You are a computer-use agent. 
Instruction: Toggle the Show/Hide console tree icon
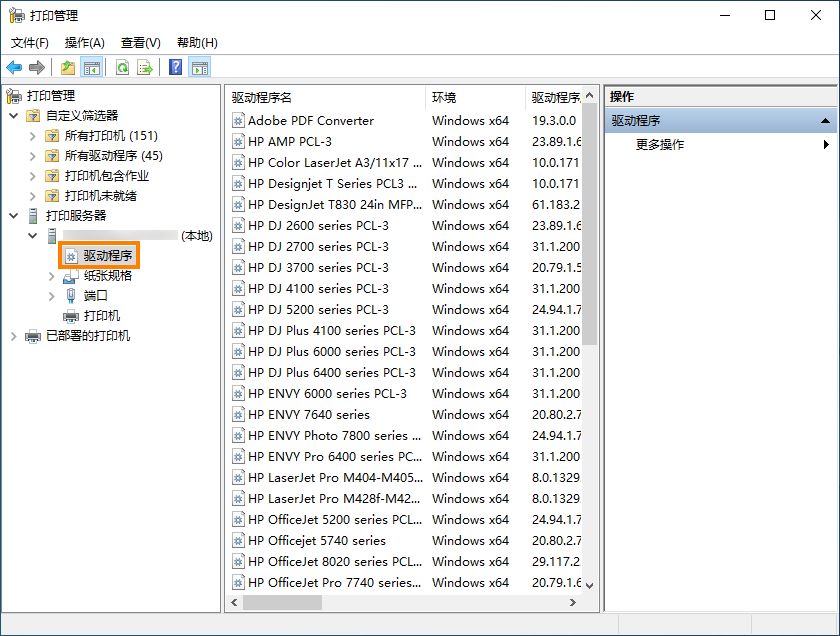click(92, 68)
